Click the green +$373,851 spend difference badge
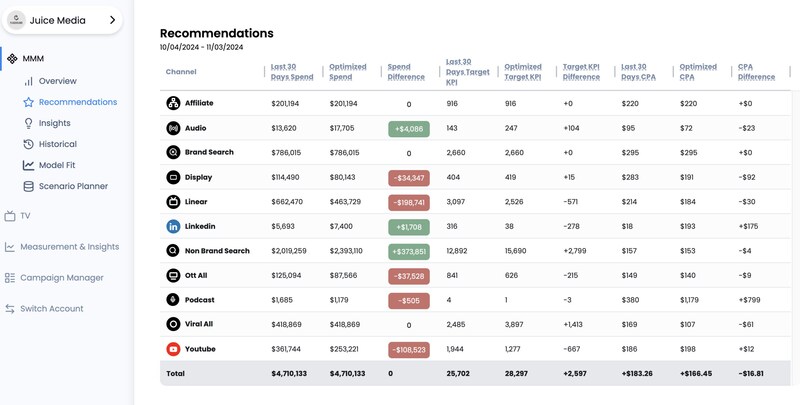The width and height of the screenshot is (800, 405). pyautogui.click(x=408, y=251)
